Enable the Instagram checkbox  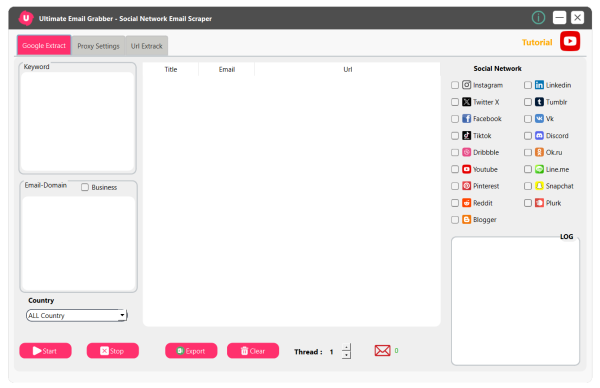[x=455, y=85]
